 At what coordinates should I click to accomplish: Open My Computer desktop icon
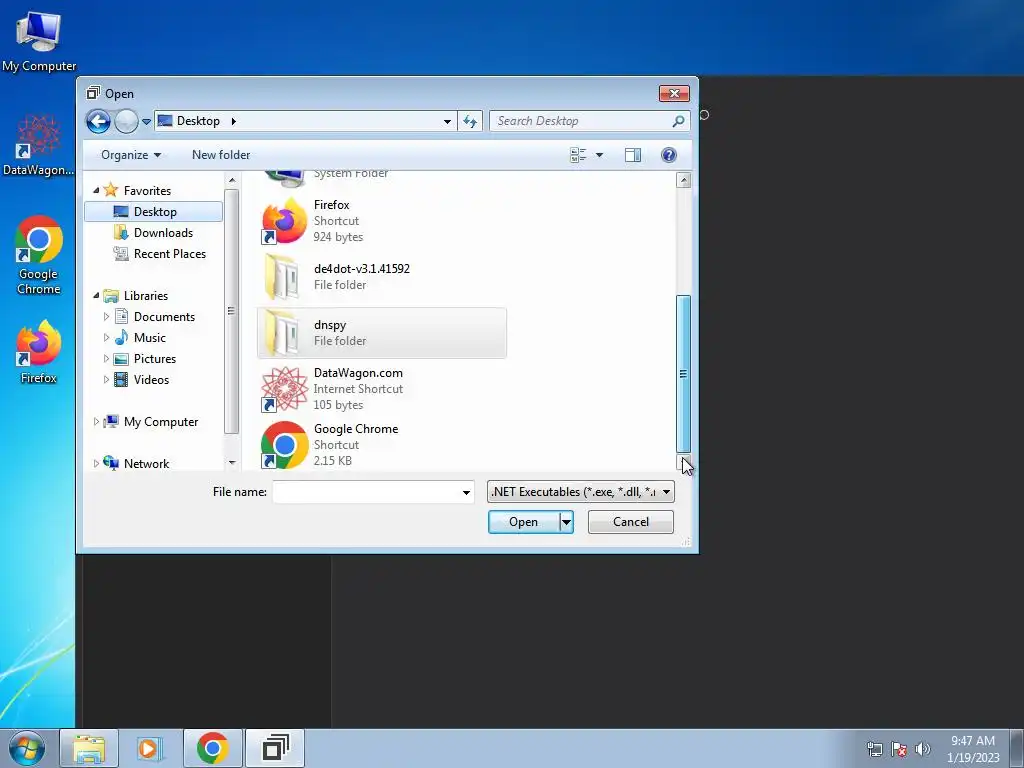pyautogui.click(x=39, y=40)
